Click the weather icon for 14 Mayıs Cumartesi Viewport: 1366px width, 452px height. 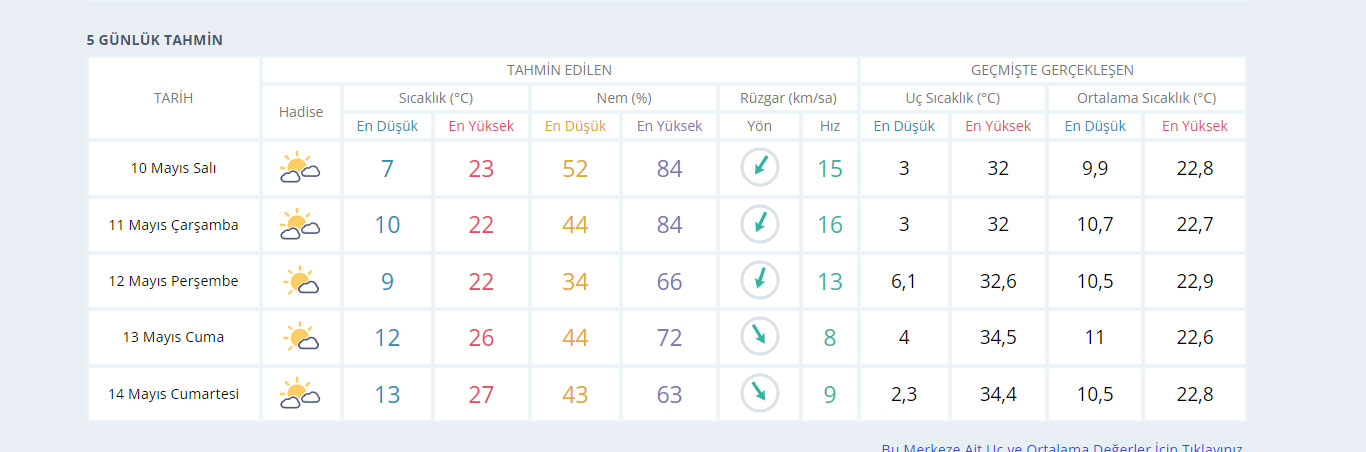(300, 394)
